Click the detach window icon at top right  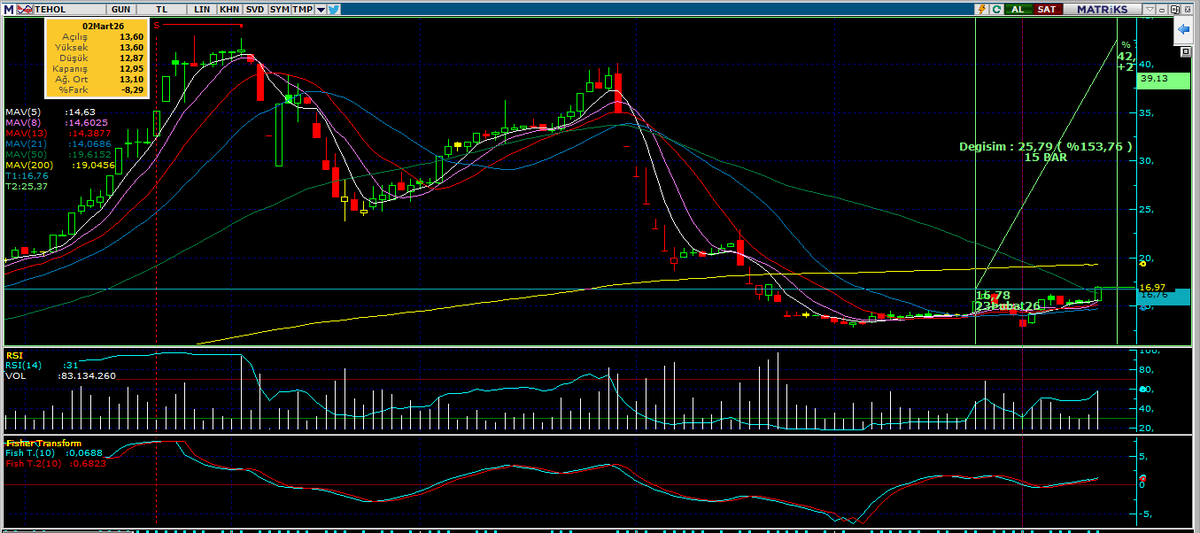click(1174, 9)
